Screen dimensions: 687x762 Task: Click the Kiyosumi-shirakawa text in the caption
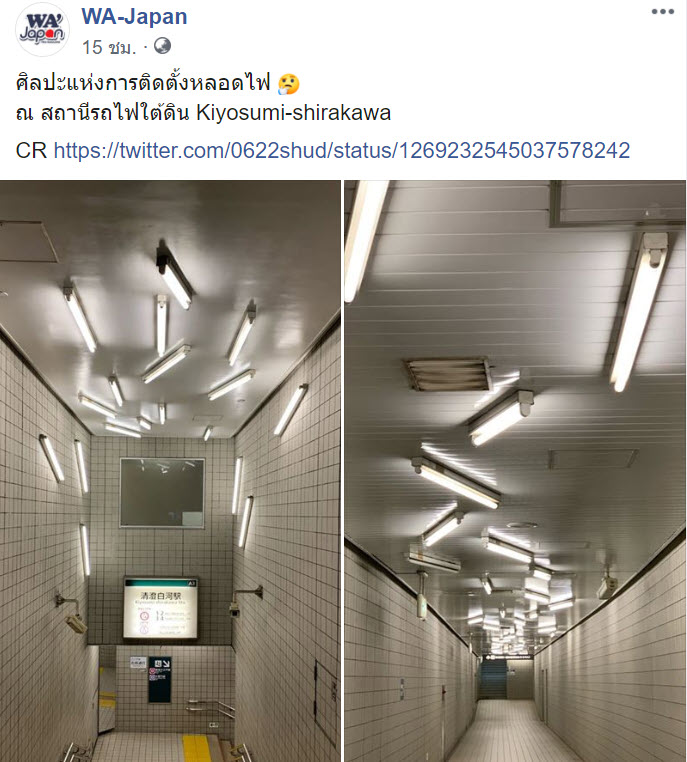coord(293,113)
